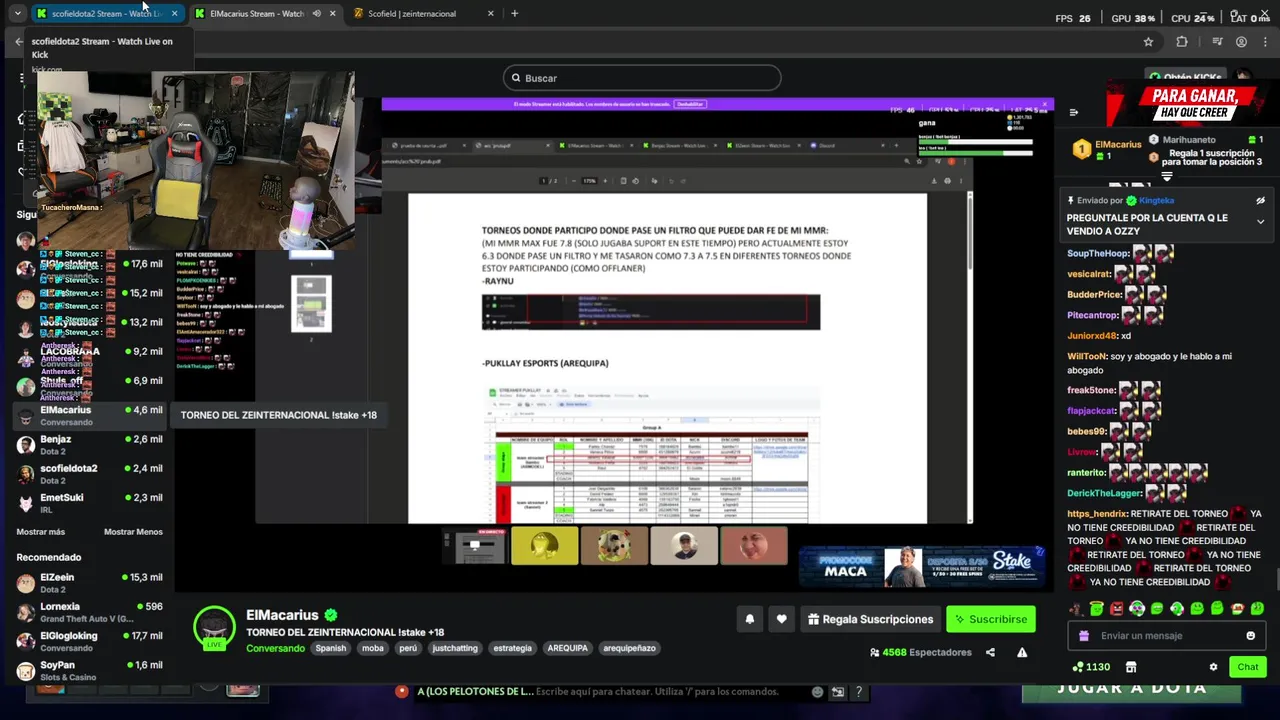Click the moba tag
This screenshot has width=1280, height=720.
click(373, 648)
